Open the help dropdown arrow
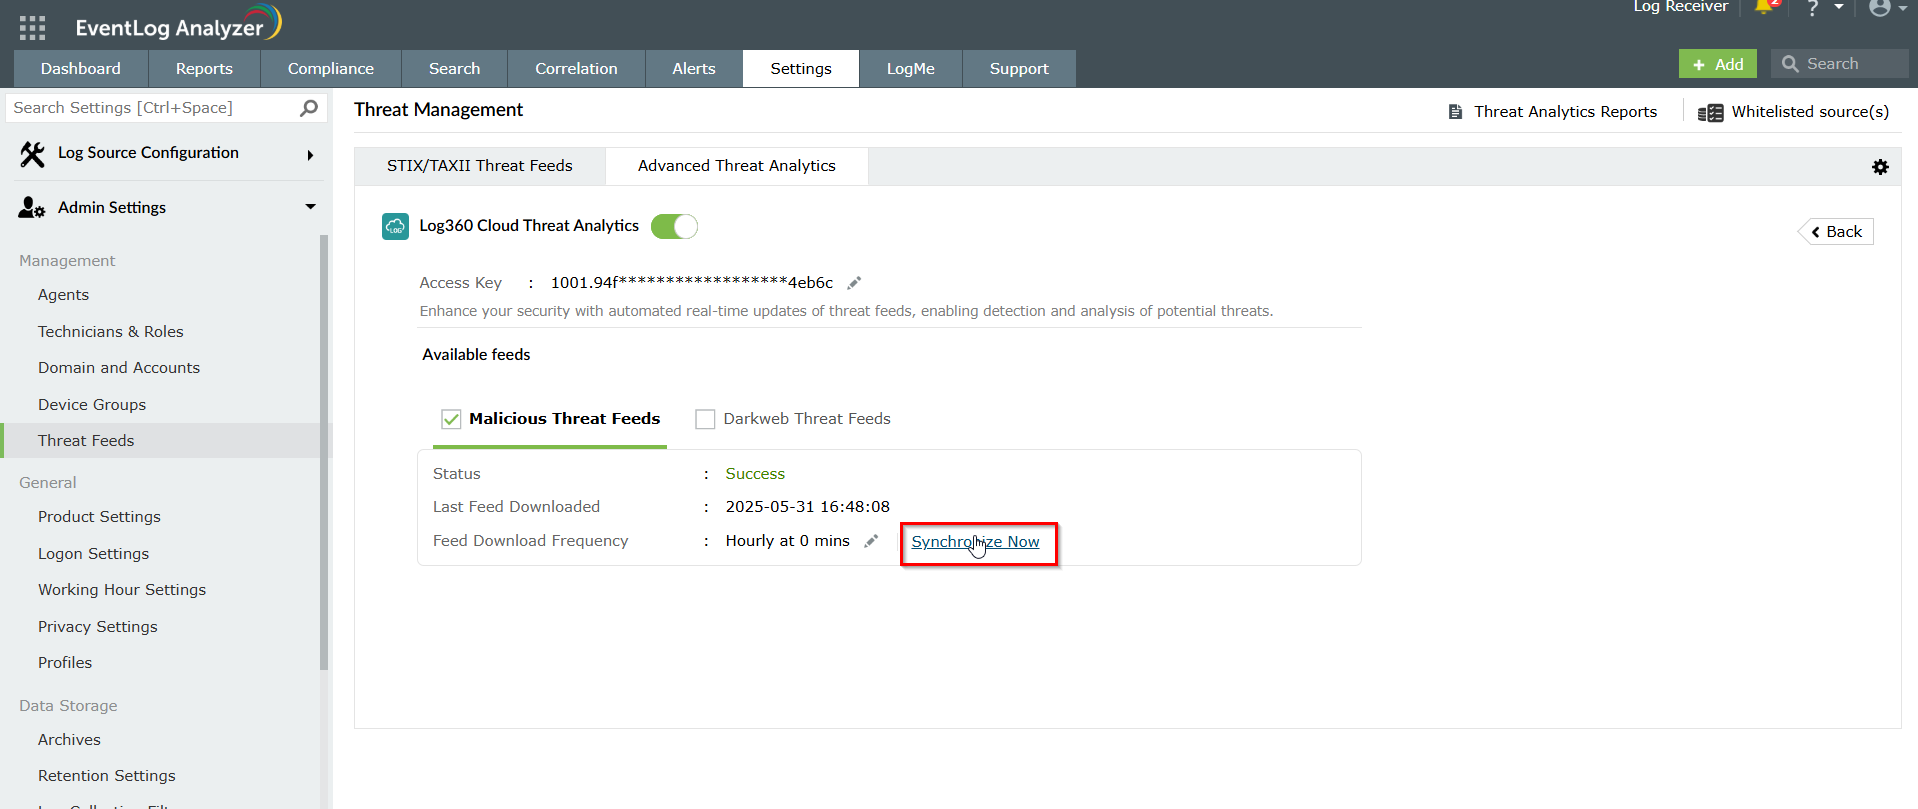 tap(1839, 7)
